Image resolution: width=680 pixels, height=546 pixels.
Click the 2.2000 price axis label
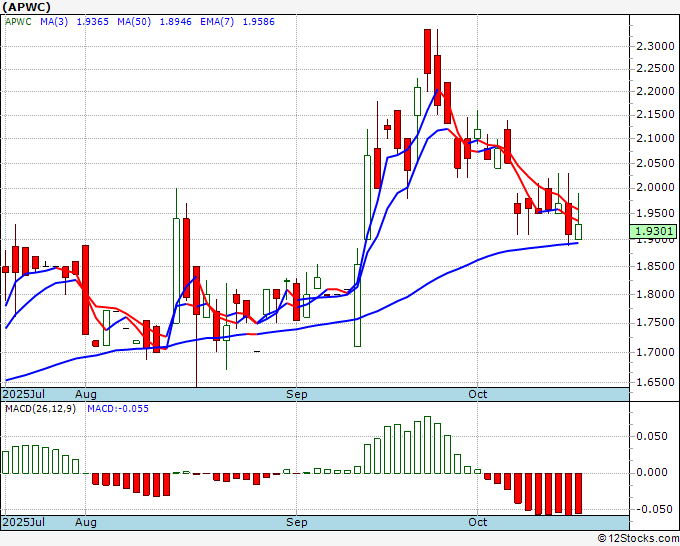coord(655,91)
